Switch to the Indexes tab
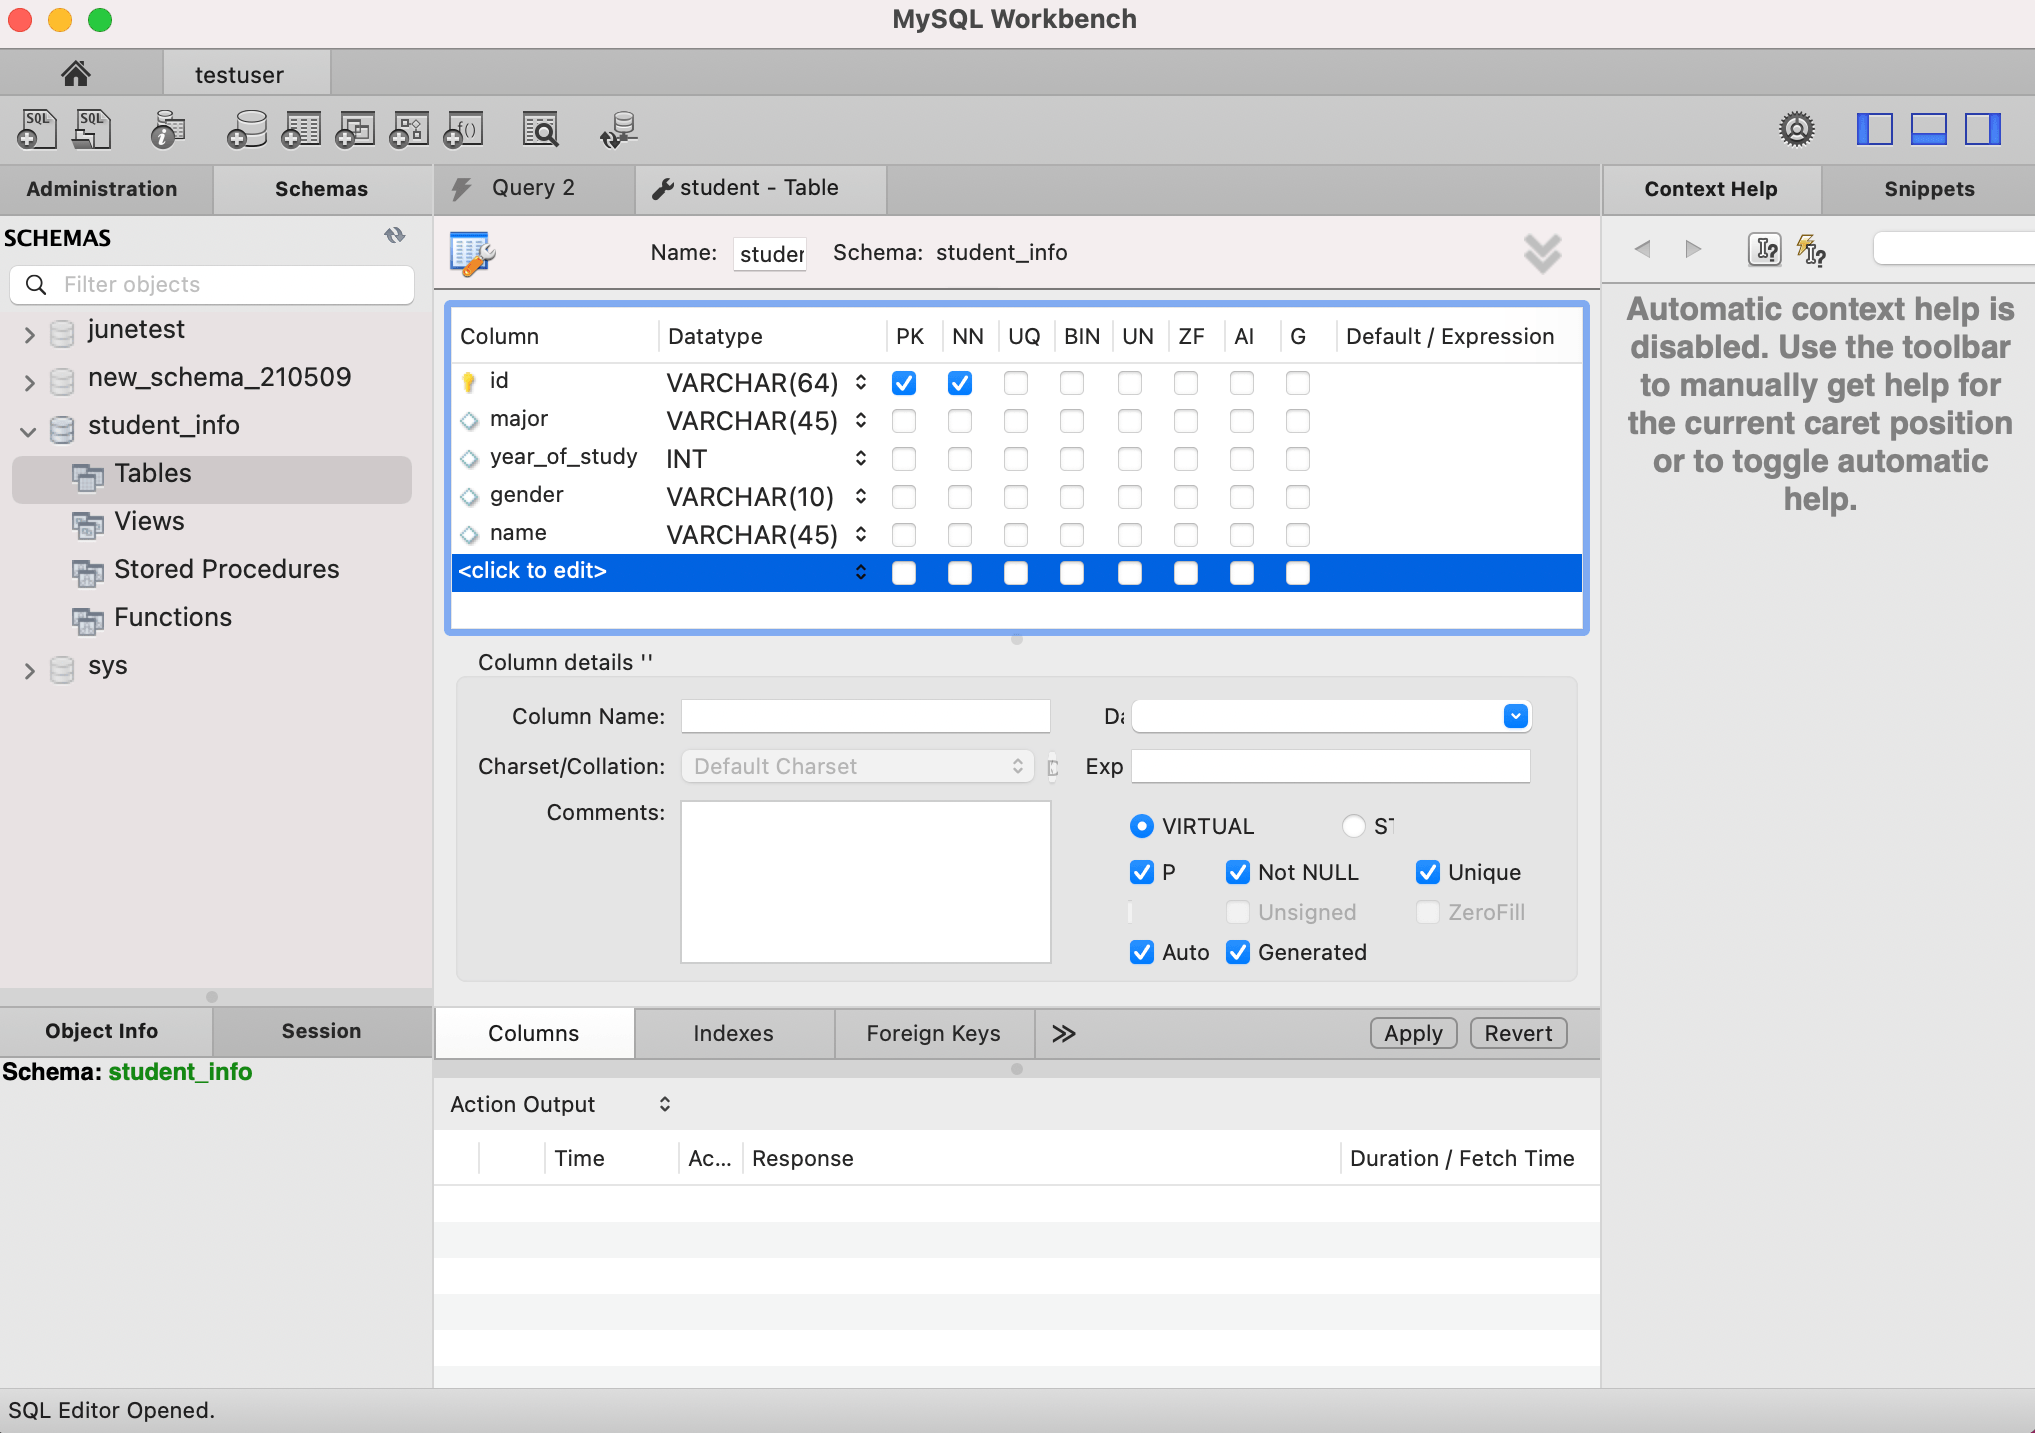This screenshot has height=1433, width=2035. click(733, 1033)
